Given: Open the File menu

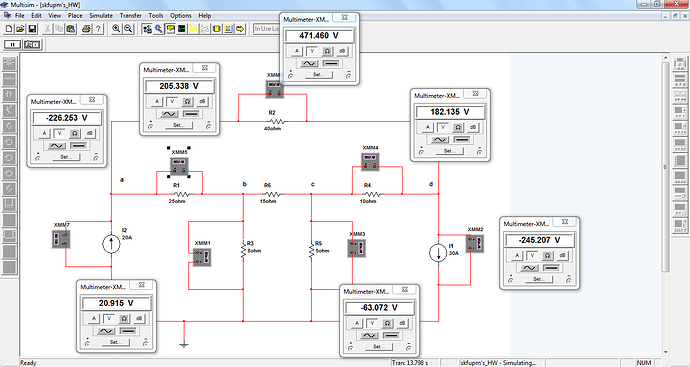Looking at the screenshot, I should pos(20,15).
